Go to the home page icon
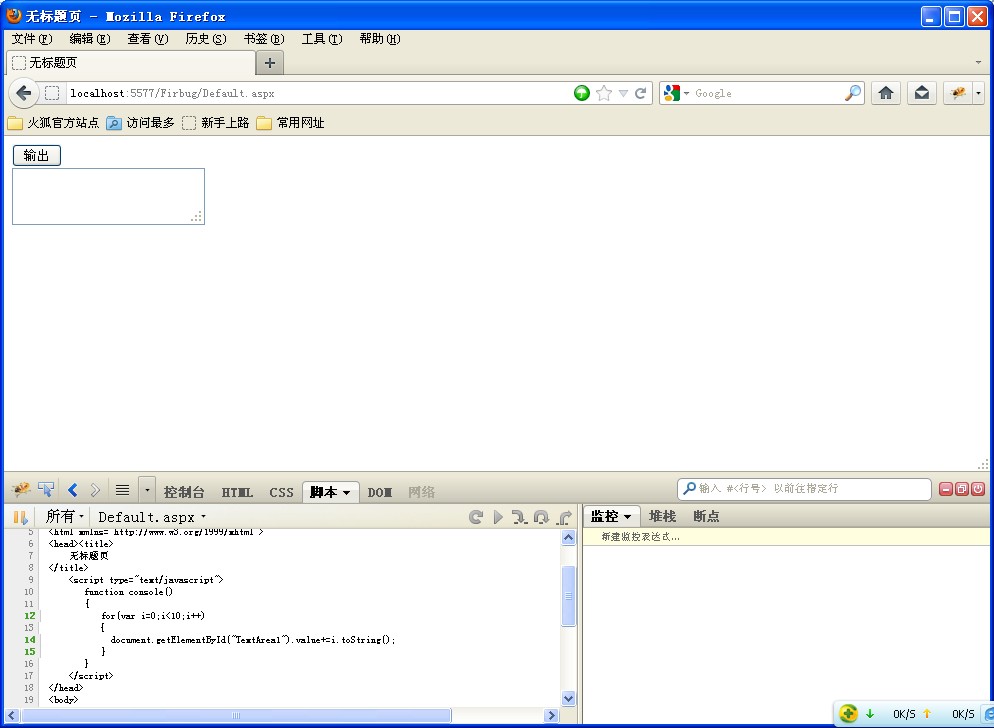 pyautogui.click(x=886, y=93)
